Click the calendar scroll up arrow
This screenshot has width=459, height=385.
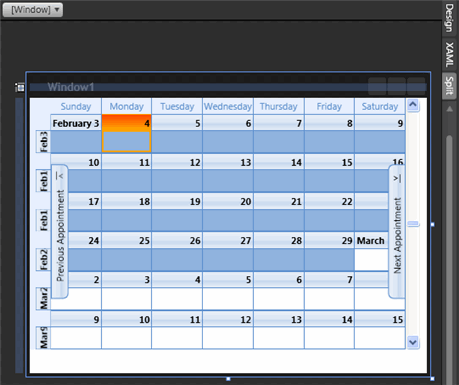point(413,106)
